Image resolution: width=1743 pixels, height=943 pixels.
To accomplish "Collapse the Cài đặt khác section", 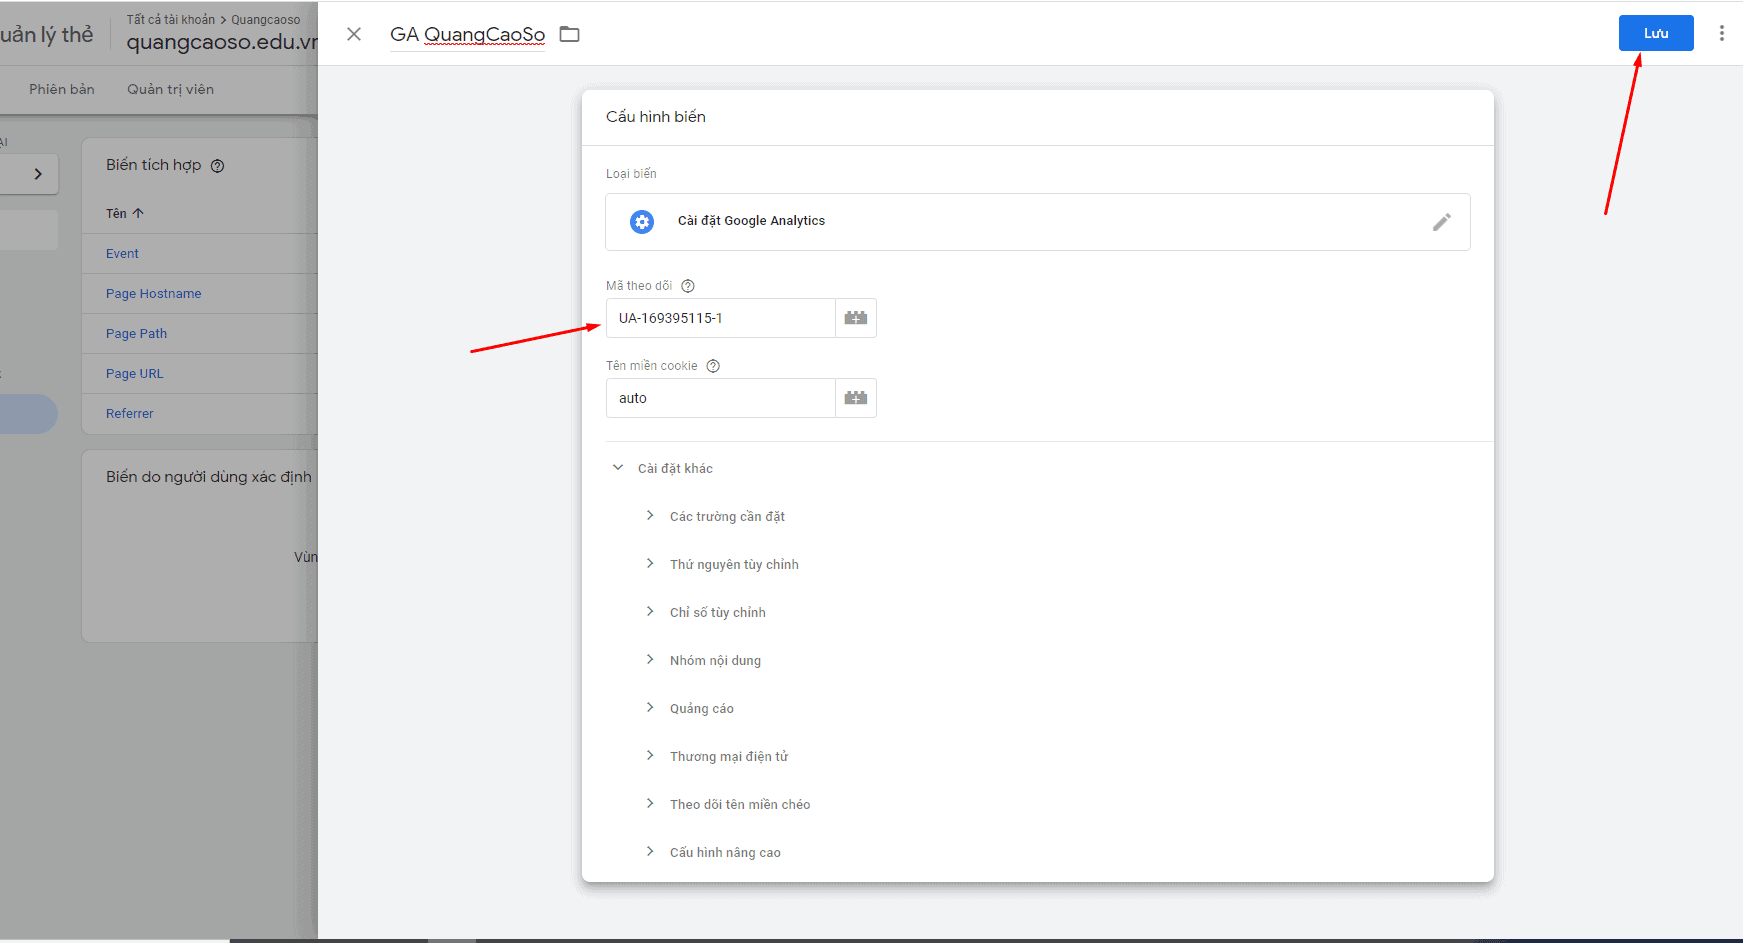I will [618, 468].
